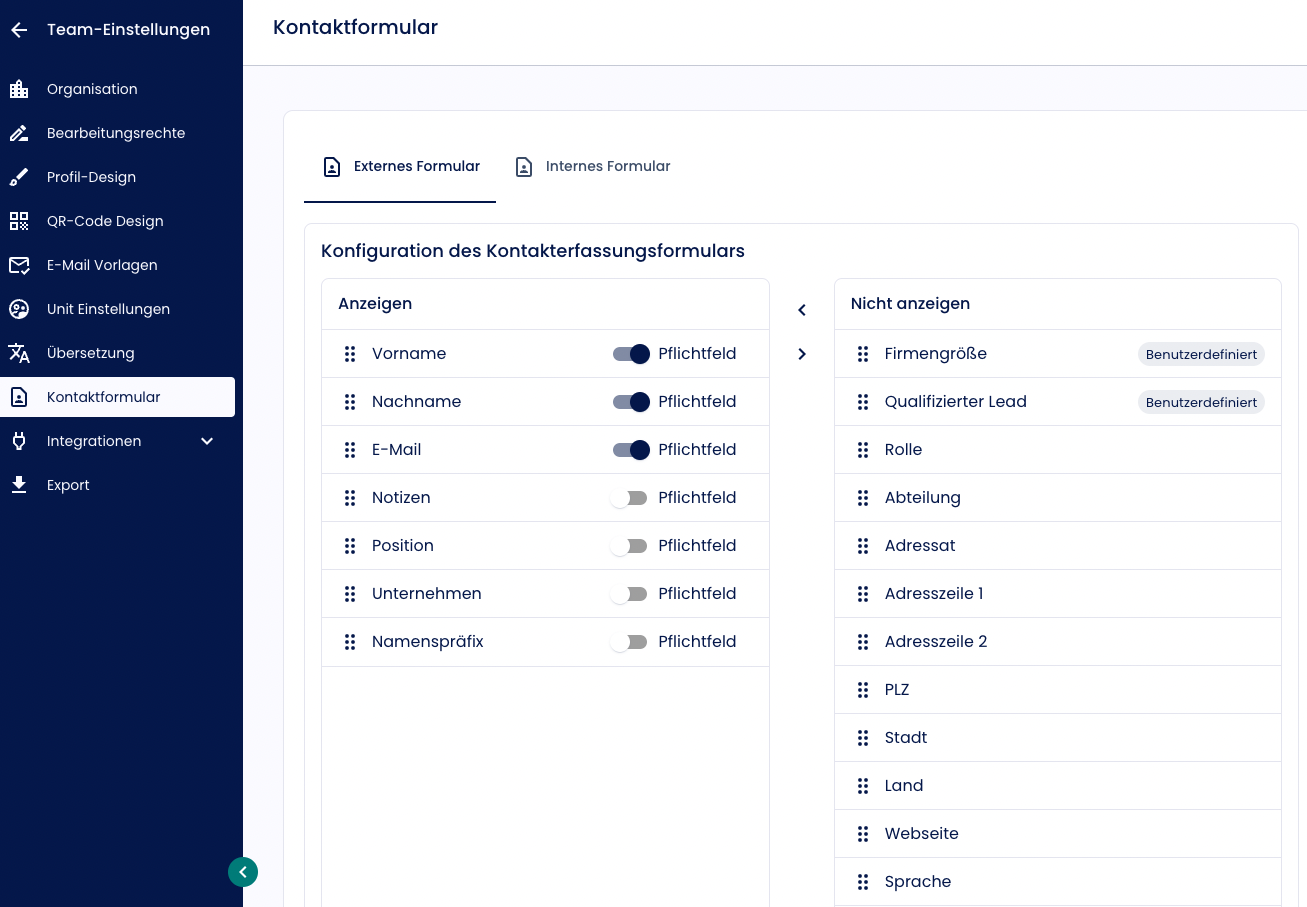Click the Abteilung field label
This screenshot has height=907, width=1307.
click(x=922, y=498)
